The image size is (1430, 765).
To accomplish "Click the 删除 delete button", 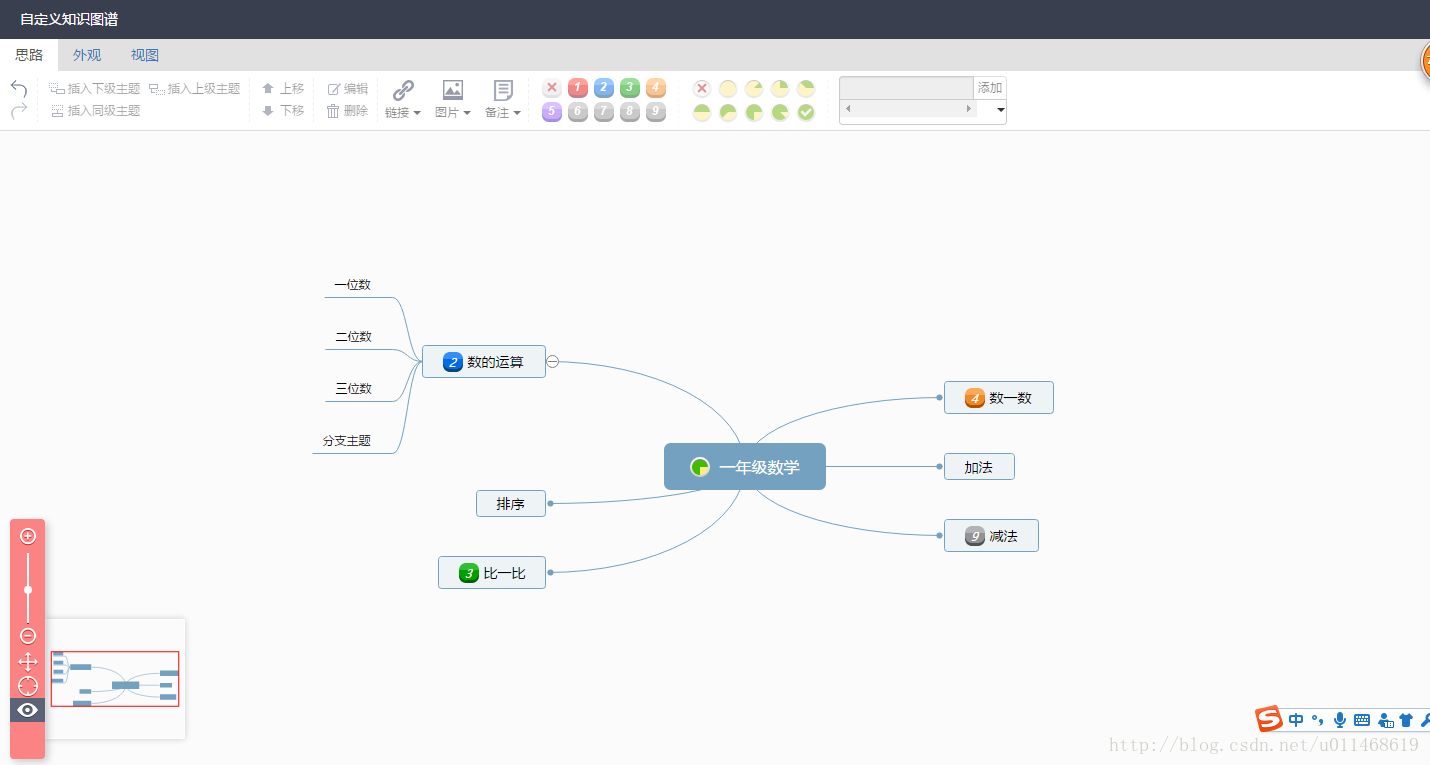I will click(x=348, y=111).
